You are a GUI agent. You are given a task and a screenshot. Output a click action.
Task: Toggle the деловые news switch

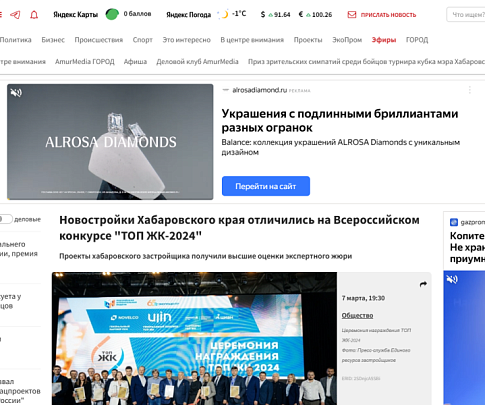pos(6,219)
